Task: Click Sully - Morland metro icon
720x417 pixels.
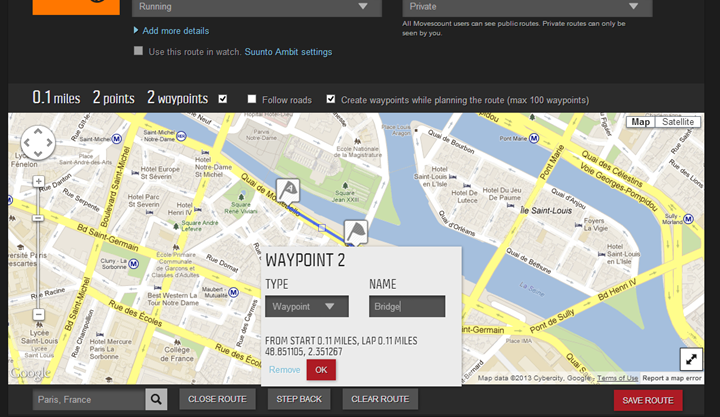Action: (x=688, y=219)
